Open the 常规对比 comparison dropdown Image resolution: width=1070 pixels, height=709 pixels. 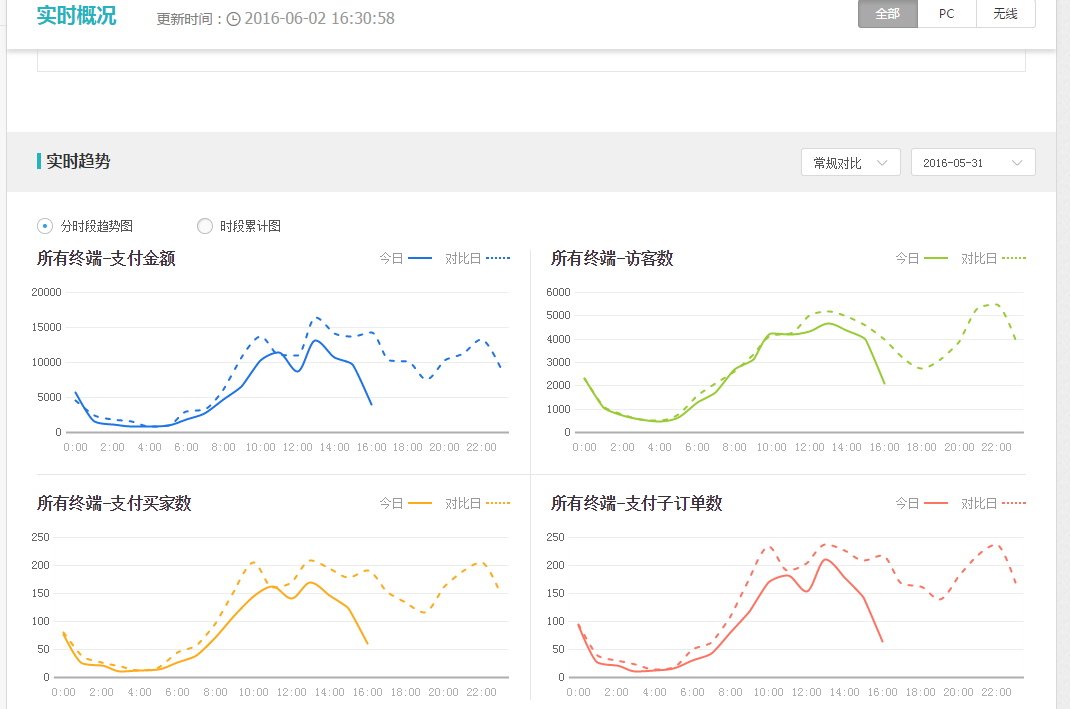(x=850, y=163)
